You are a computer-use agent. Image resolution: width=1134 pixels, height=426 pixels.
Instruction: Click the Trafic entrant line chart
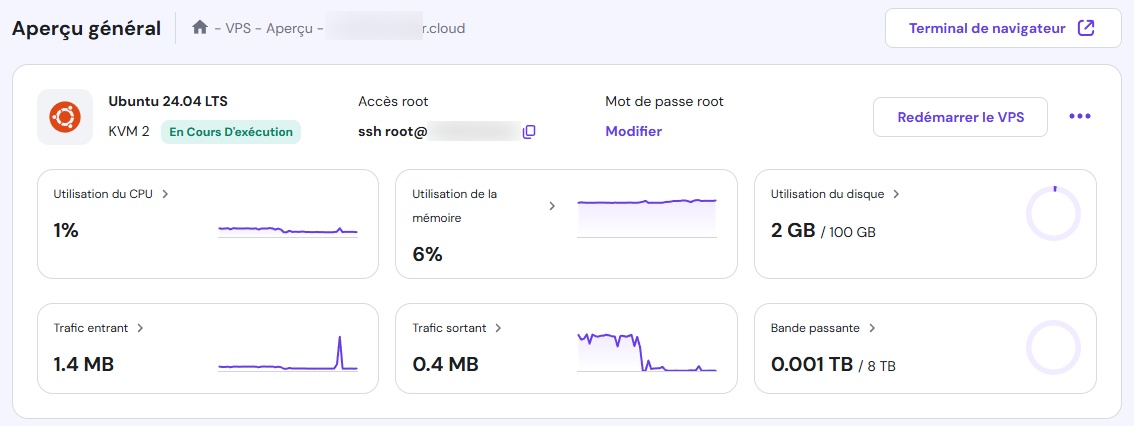[x=288, y=353]
